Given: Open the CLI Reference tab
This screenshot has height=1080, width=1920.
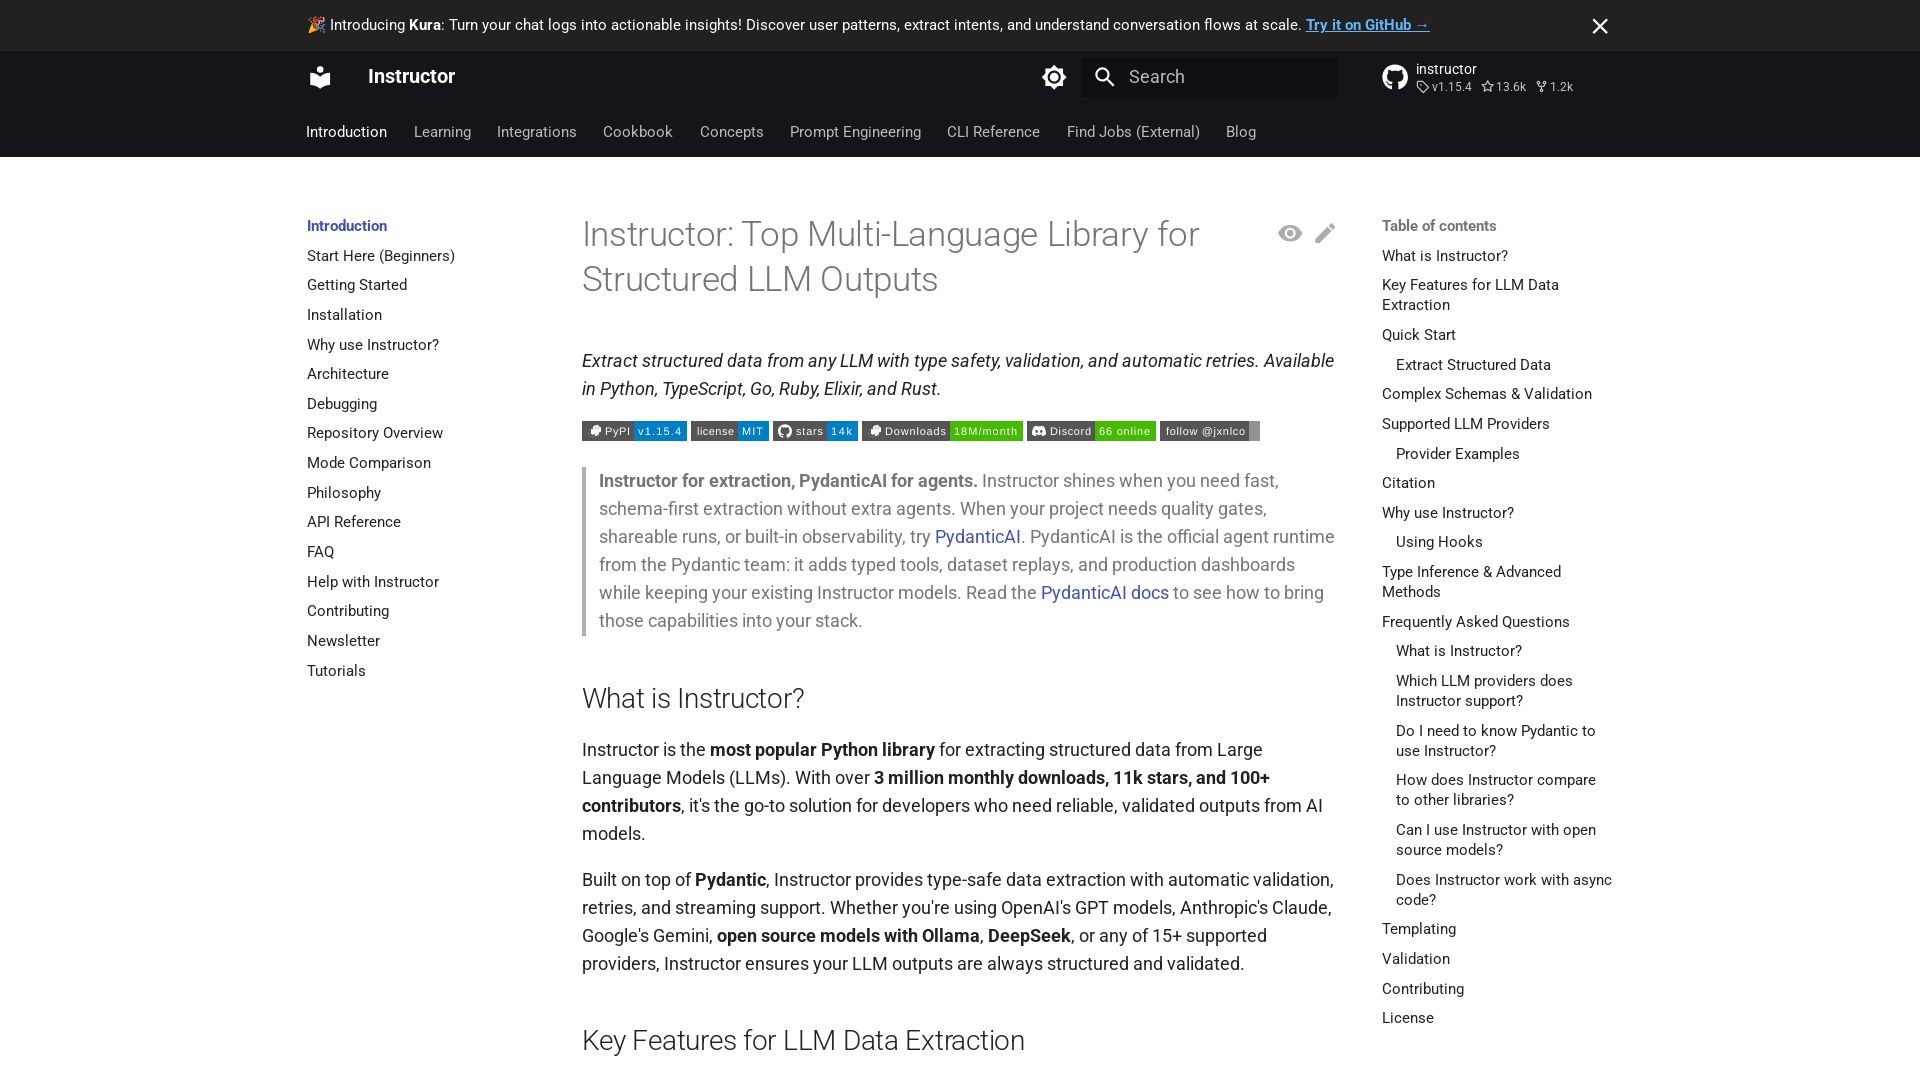Looking at the screenshot, I should click(993, 132).
